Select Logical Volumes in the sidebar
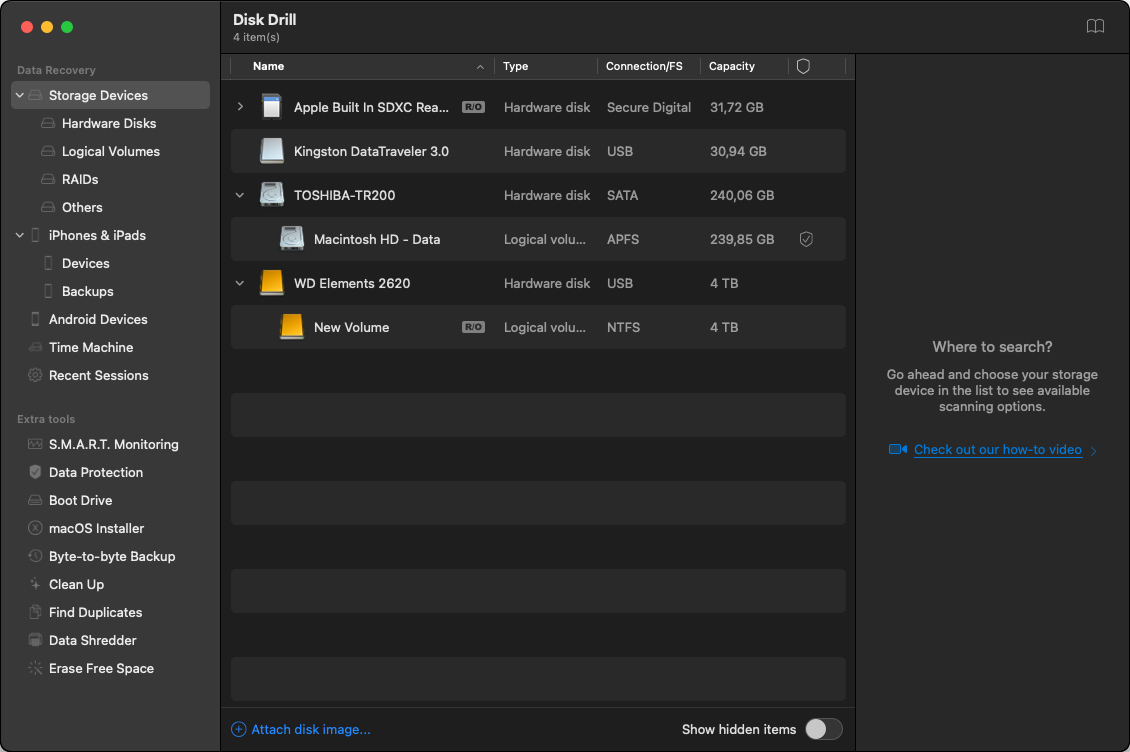Screen dimensions: 1130x752 tap(111, 151)
